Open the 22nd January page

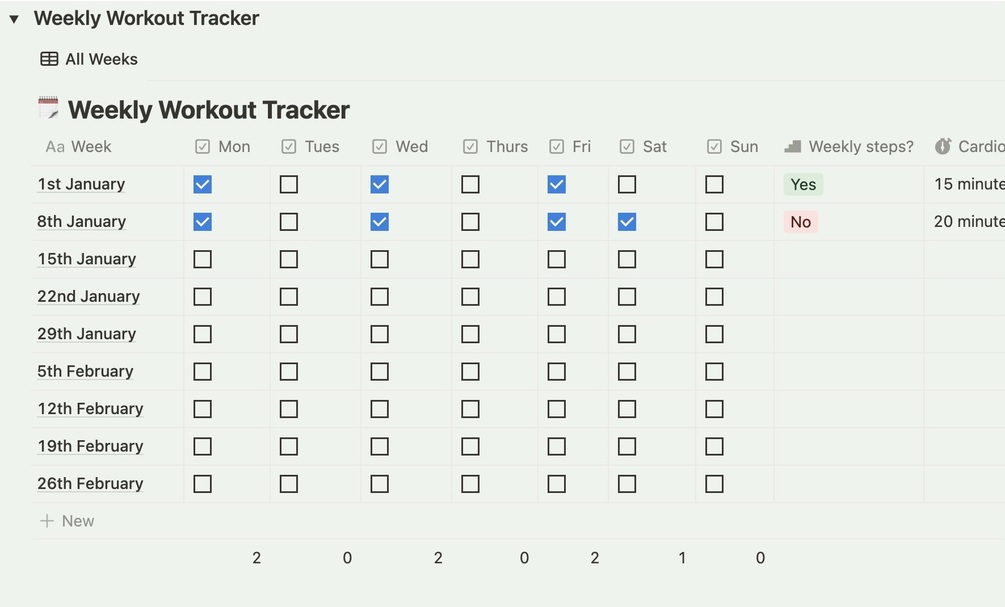click(x=88, y=297)
